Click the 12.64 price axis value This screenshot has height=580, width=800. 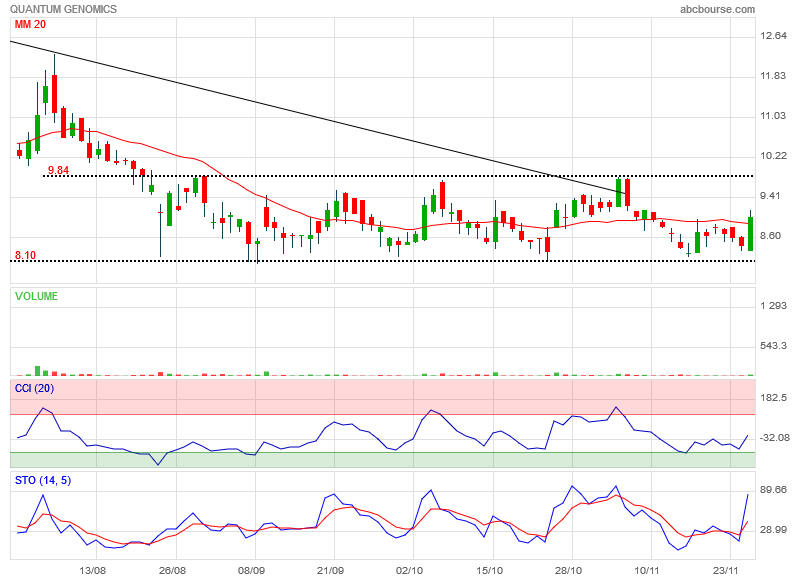point(773,36)
